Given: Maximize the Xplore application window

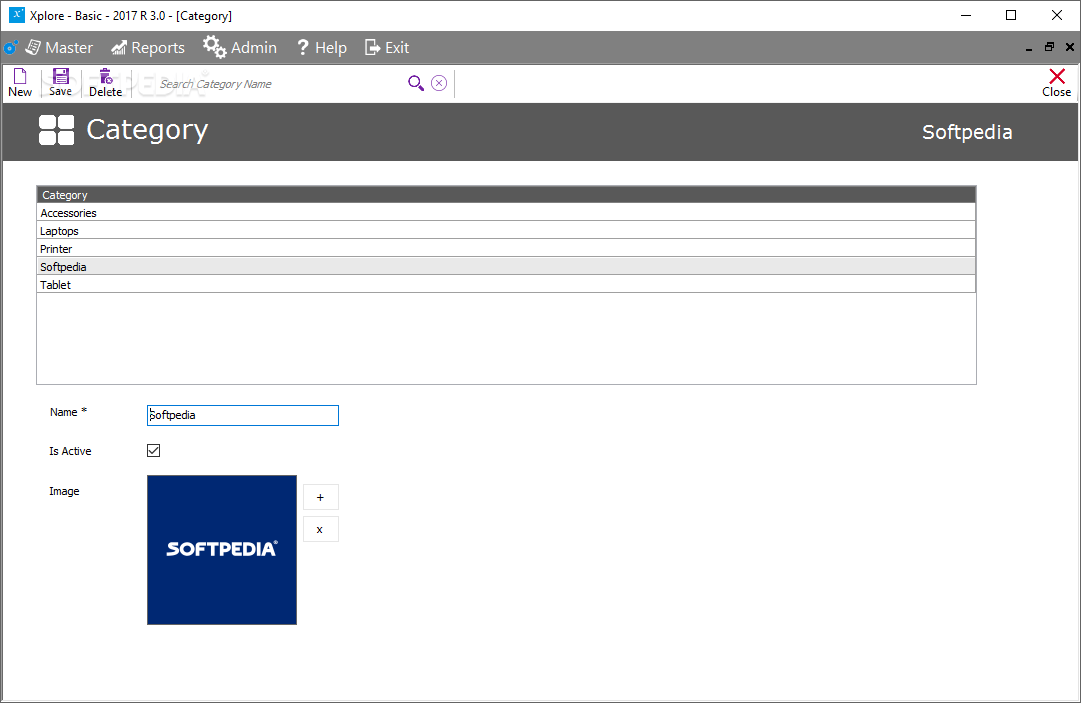Looking at the screenshot, I should (1011, 15).
